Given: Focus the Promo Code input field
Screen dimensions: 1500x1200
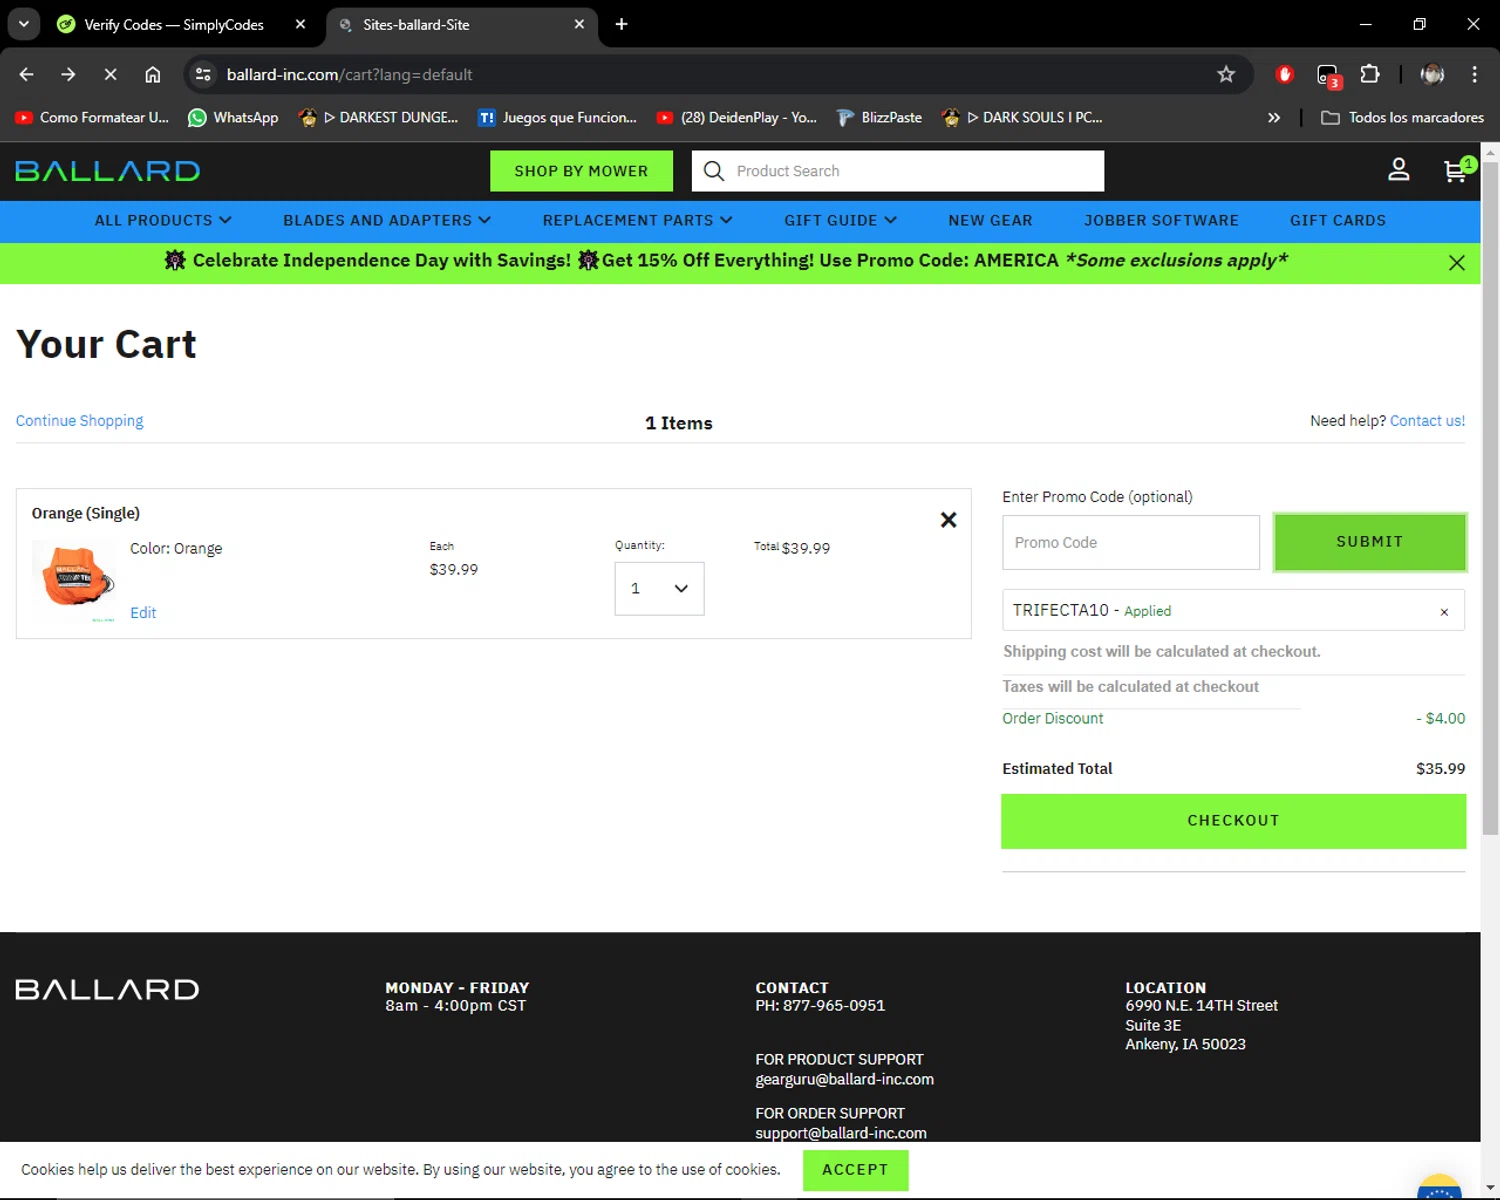Looking at the screenshot, I should pos(1131,542).
